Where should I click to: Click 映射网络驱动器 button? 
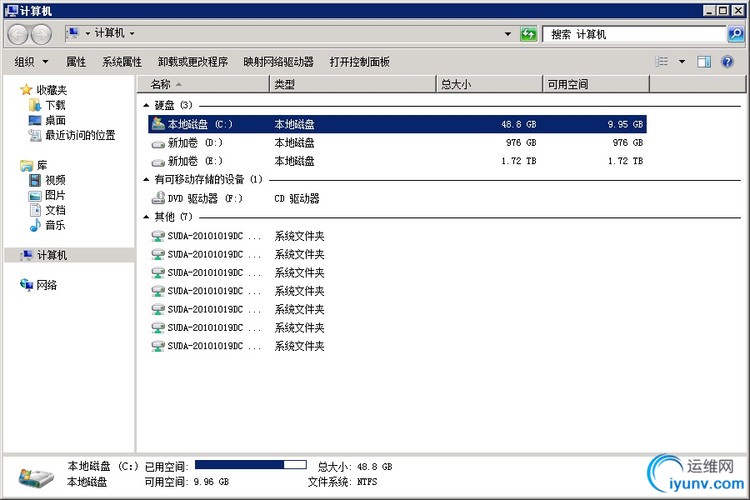pyautogui.click(x=278, y=62)
